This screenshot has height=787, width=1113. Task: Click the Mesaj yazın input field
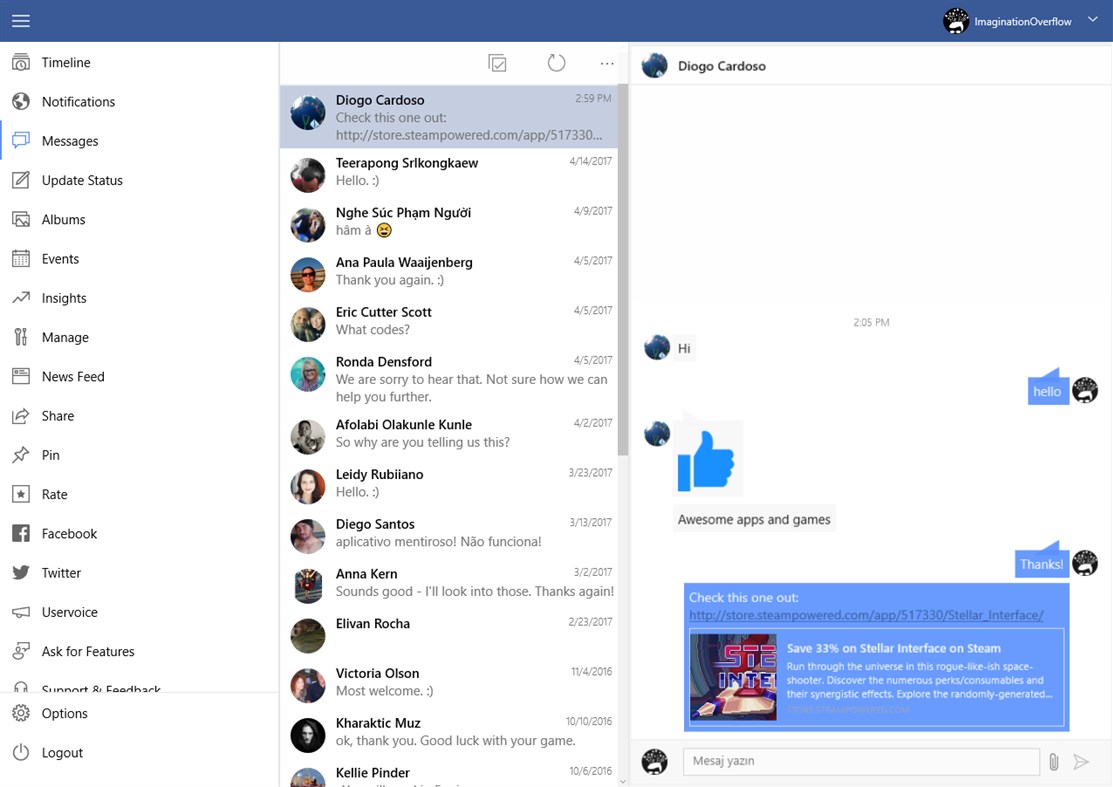(860, 761)
